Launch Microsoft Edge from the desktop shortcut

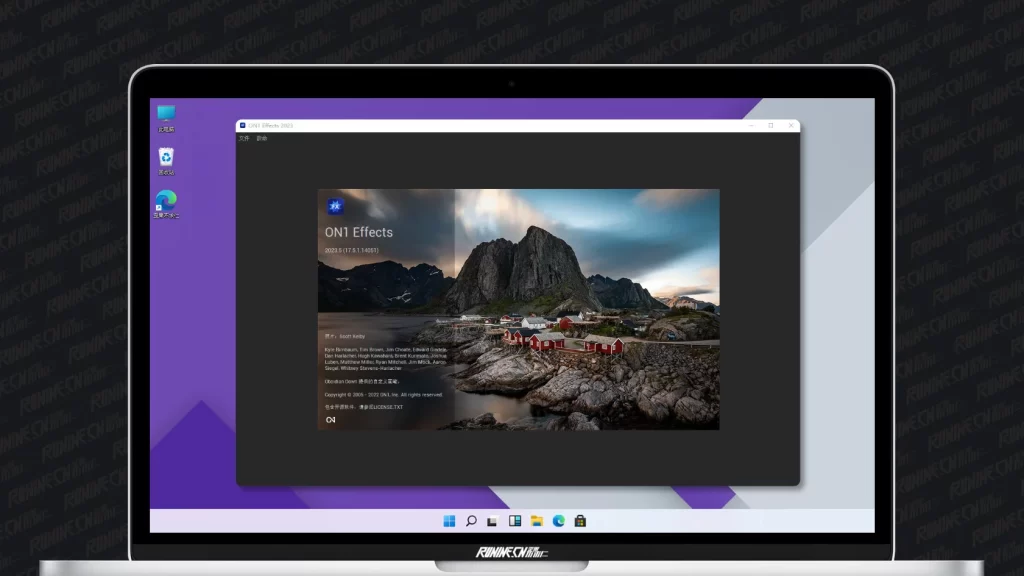click(x=166, y=202)
